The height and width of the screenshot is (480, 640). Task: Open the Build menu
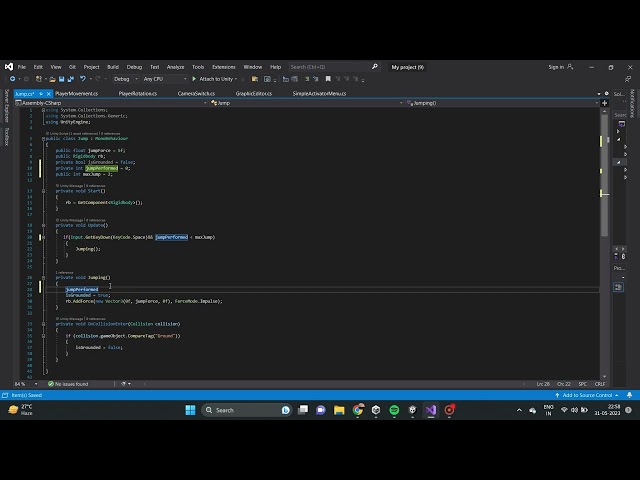tap(113, 67)
